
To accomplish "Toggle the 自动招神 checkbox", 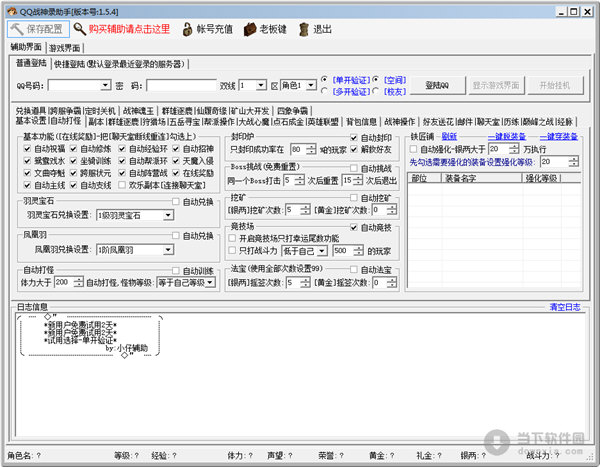I will click(176, 149).
